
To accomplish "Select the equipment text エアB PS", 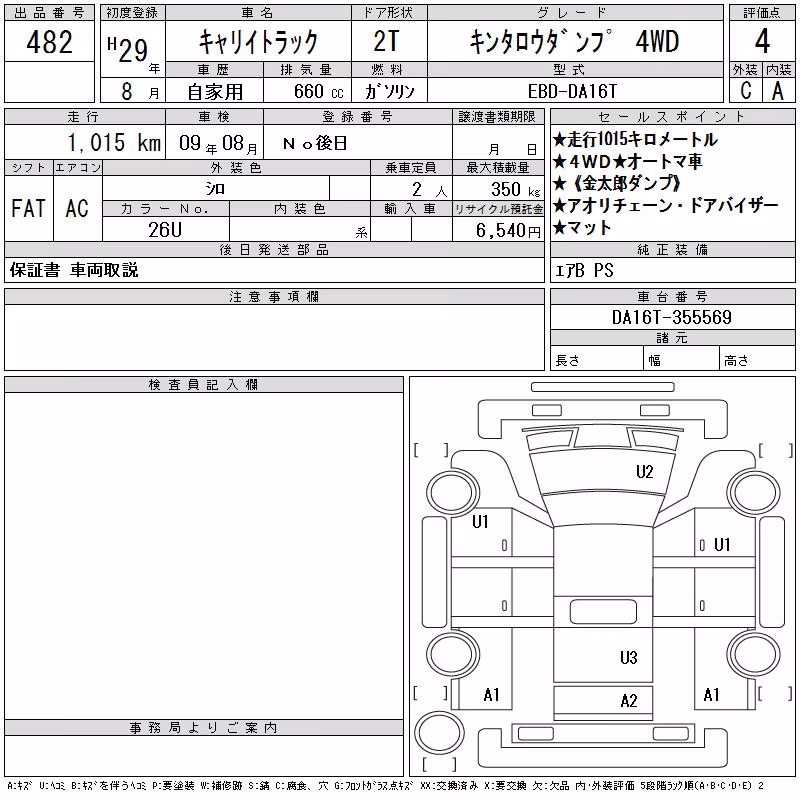I will coord(585,270).
